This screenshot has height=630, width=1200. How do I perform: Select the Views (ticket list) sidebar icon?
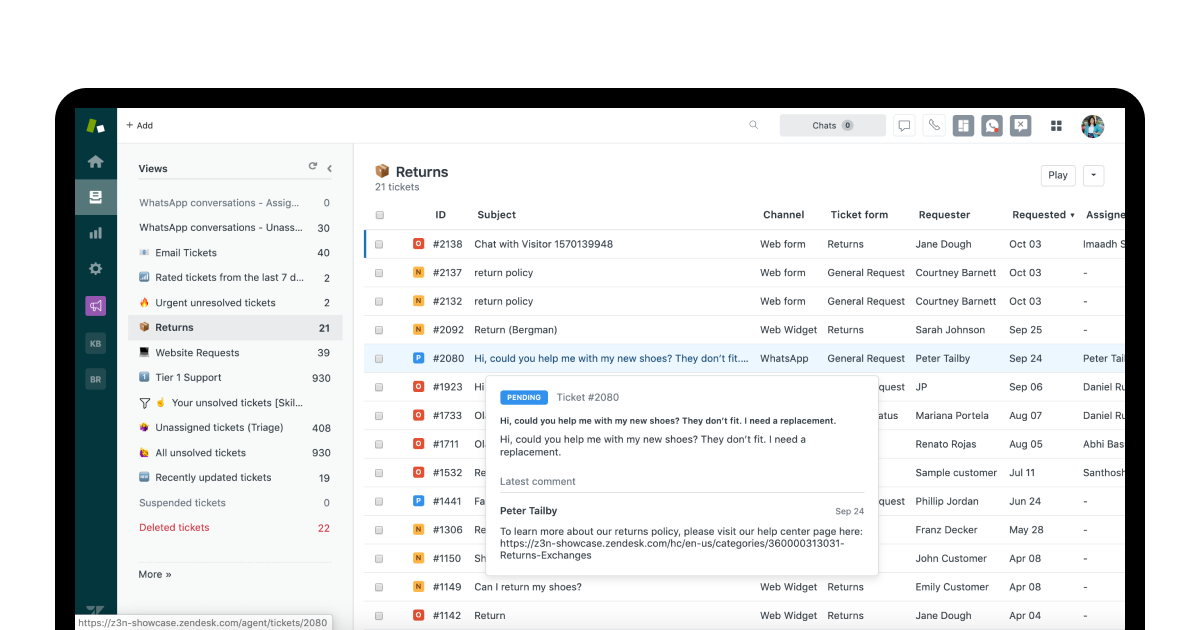click(95, 197)
